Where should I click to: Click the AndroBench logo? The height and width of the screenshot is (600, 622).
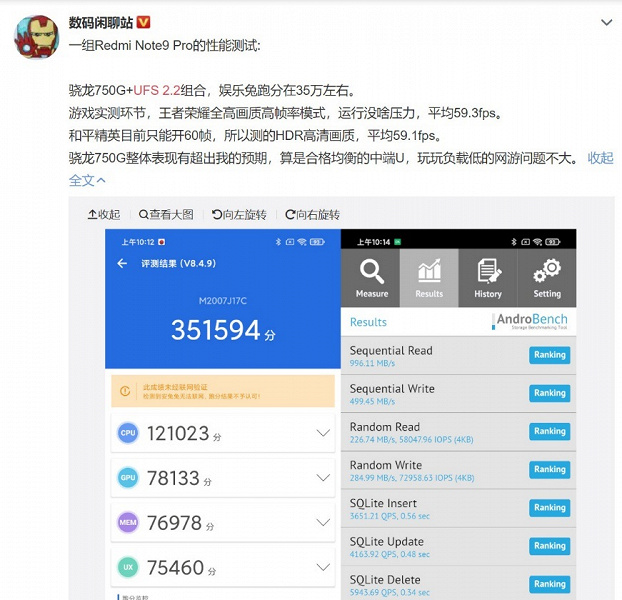point(530,322)
